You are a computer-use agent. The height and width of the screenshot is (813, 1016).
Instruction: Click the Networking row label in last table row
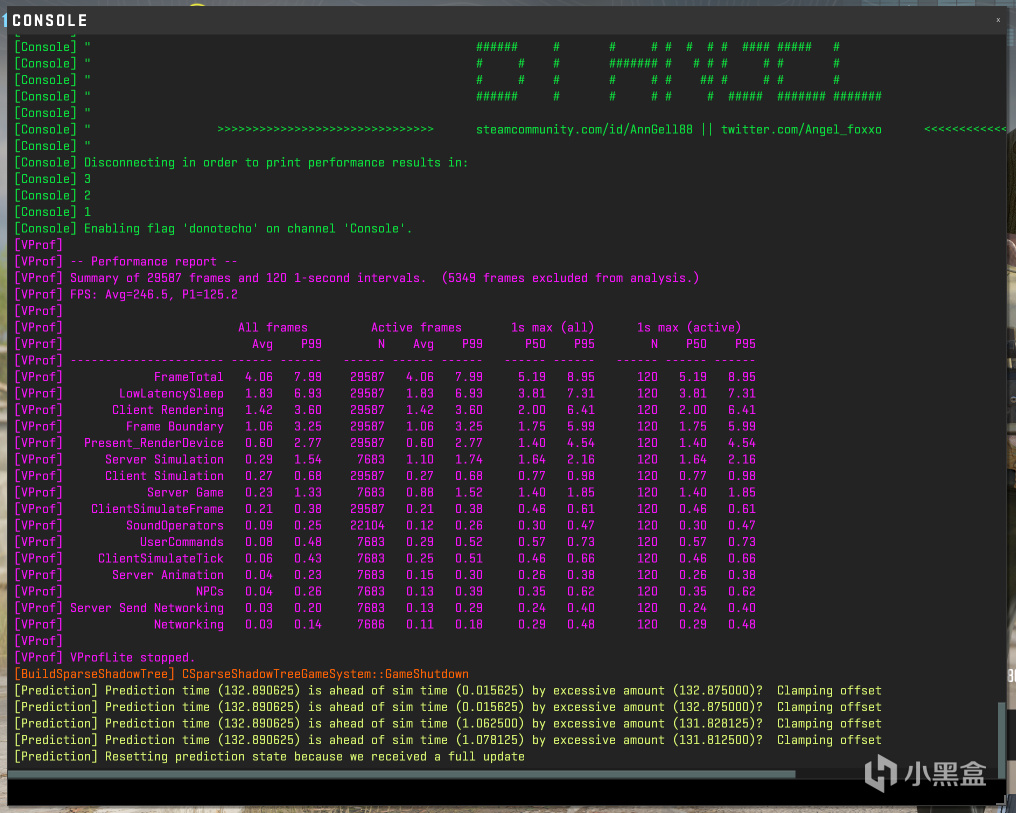(189, 625)
